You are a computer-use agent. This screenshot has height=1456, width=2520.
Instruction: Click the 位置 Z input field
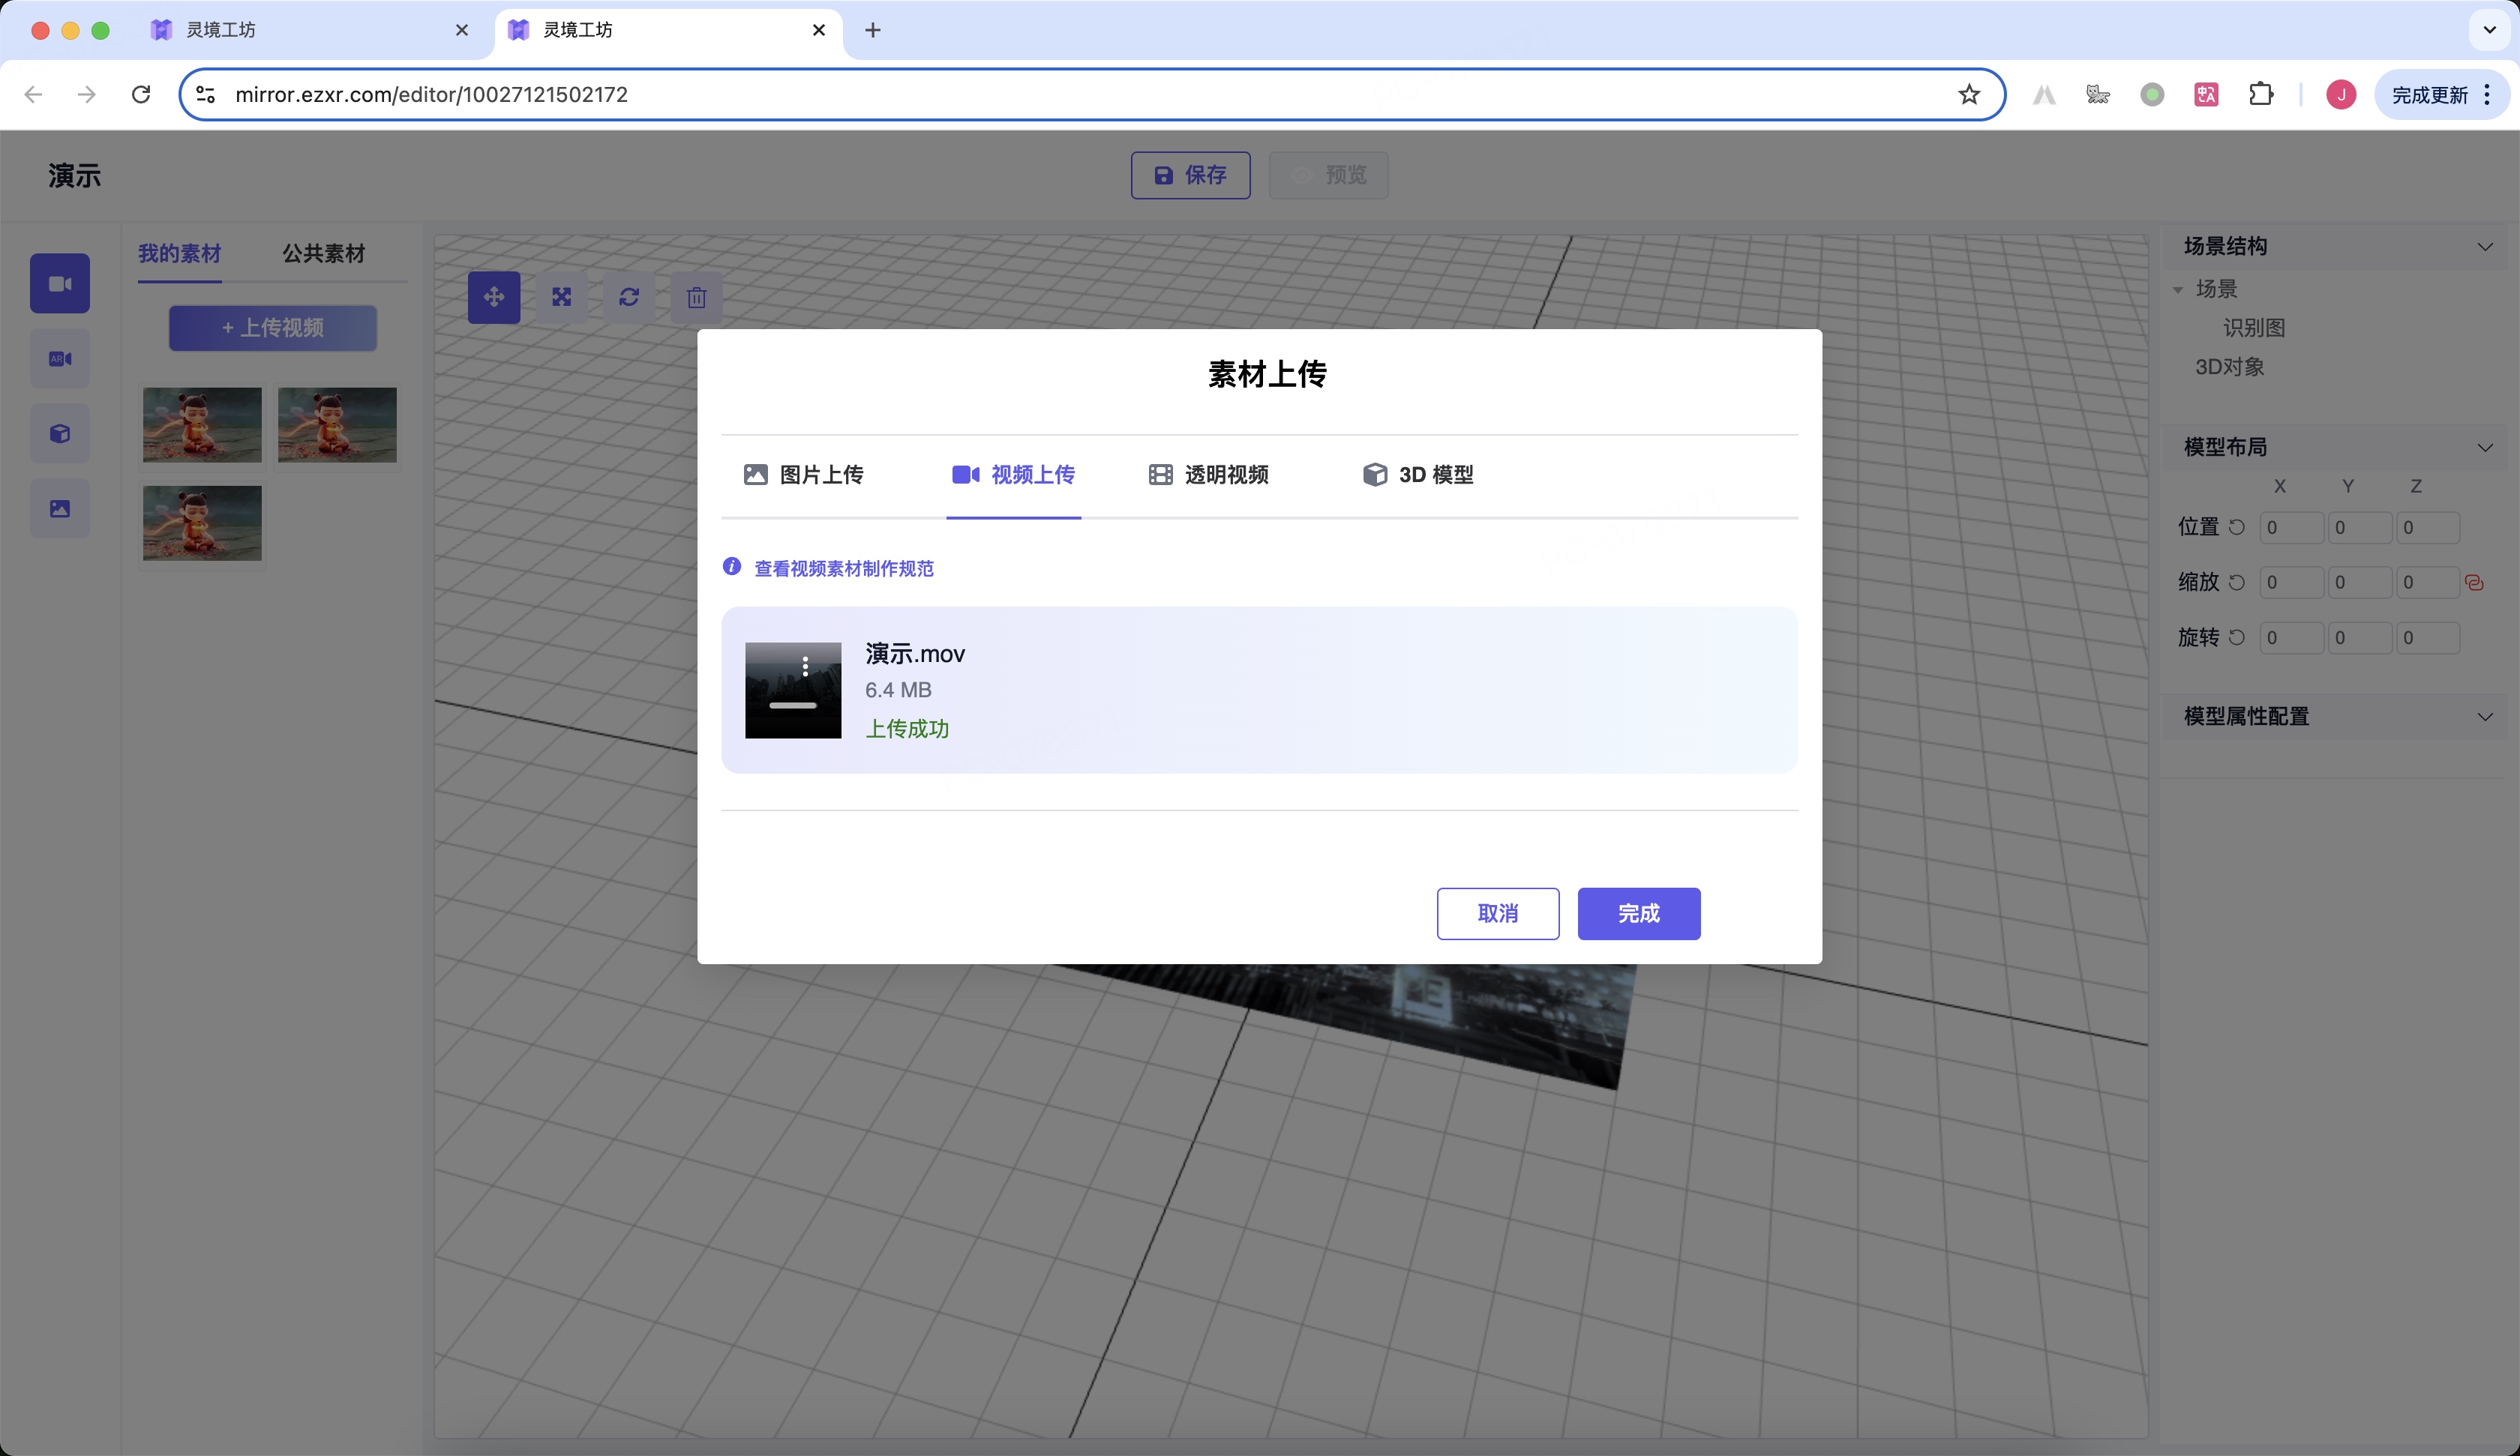pyautogui.click(x=2427, y=527)
